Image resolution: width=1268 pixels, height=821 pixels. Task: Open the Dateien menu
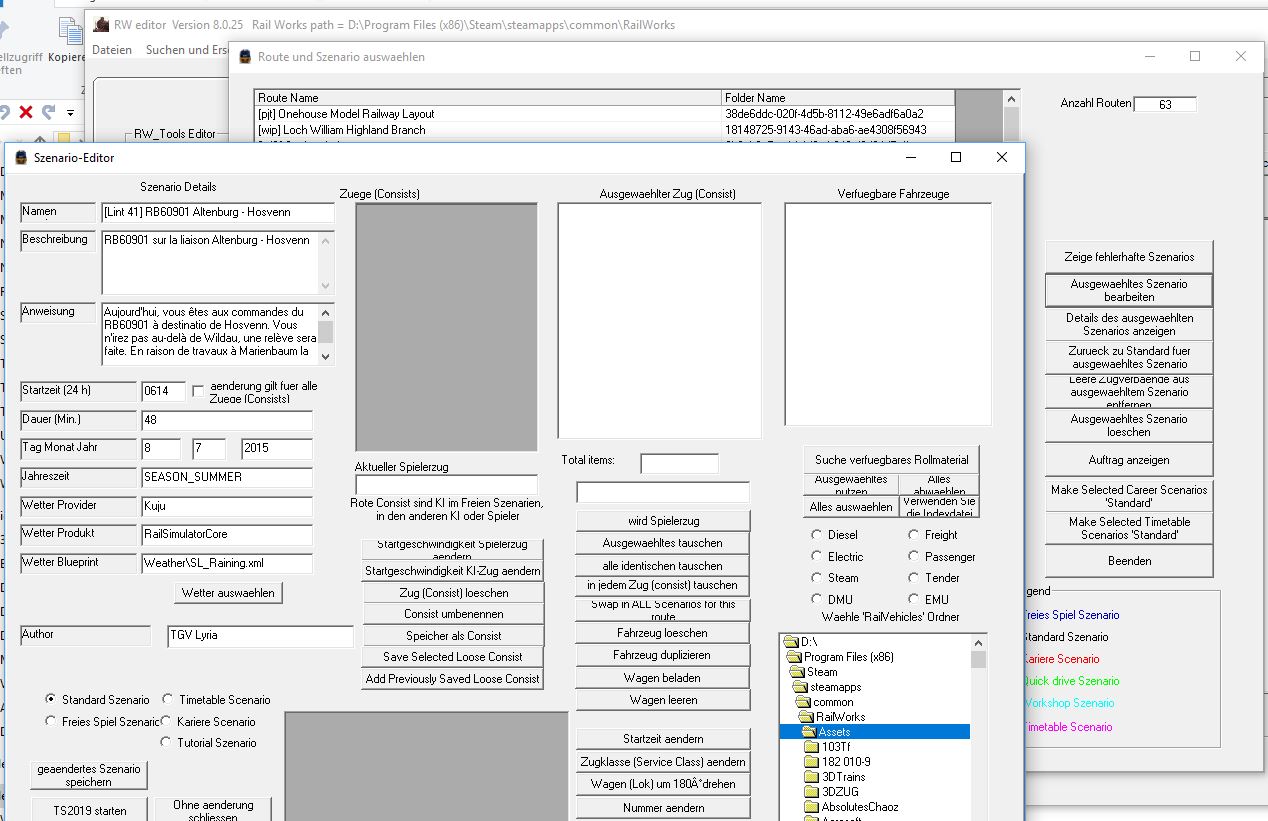112,50
